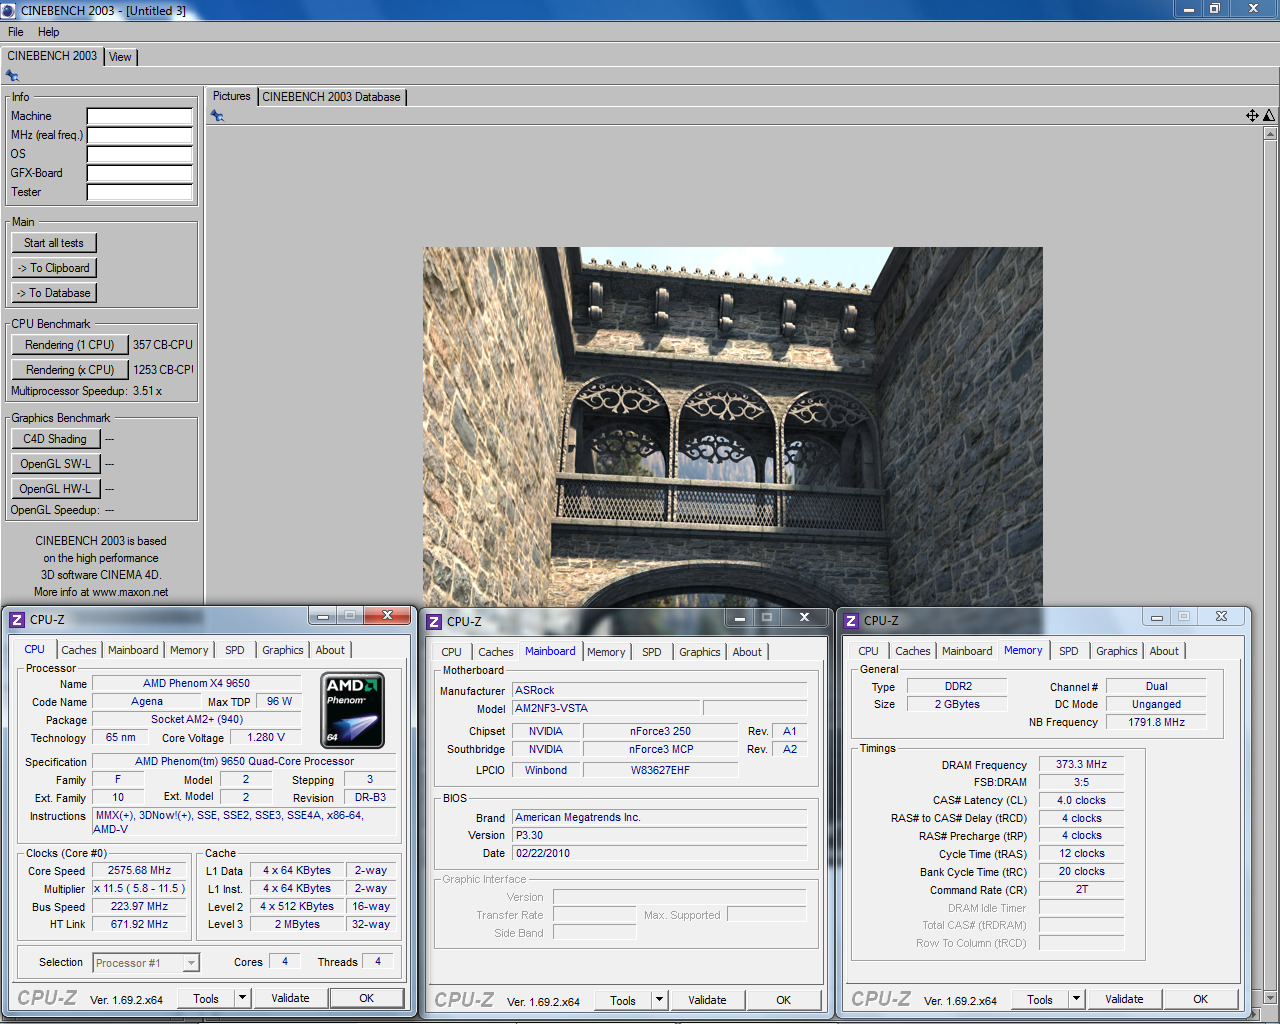Click the 'W83627EHF' LPCIO value

pyautogui.click(x=660, y=770)
